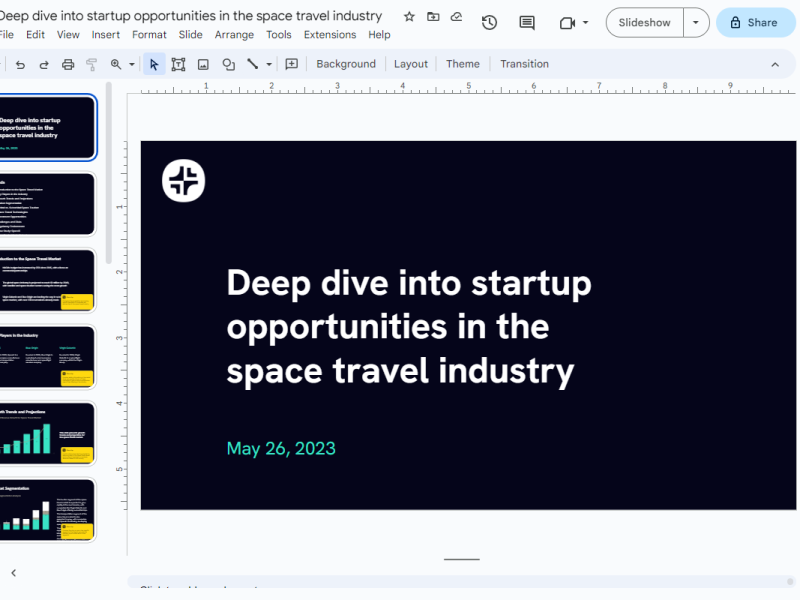Expand the zoom level dropdown

click(x=132, y=64)
